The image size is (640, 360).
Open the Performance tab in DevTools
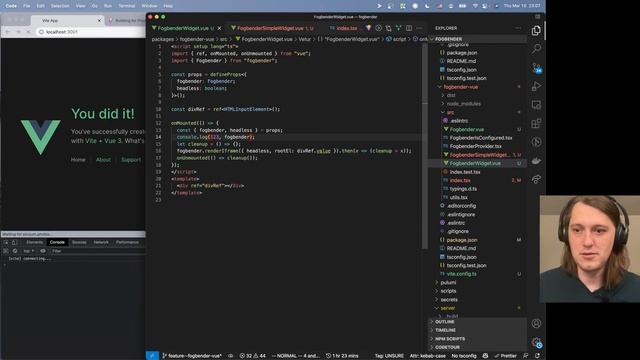(127, 242)
